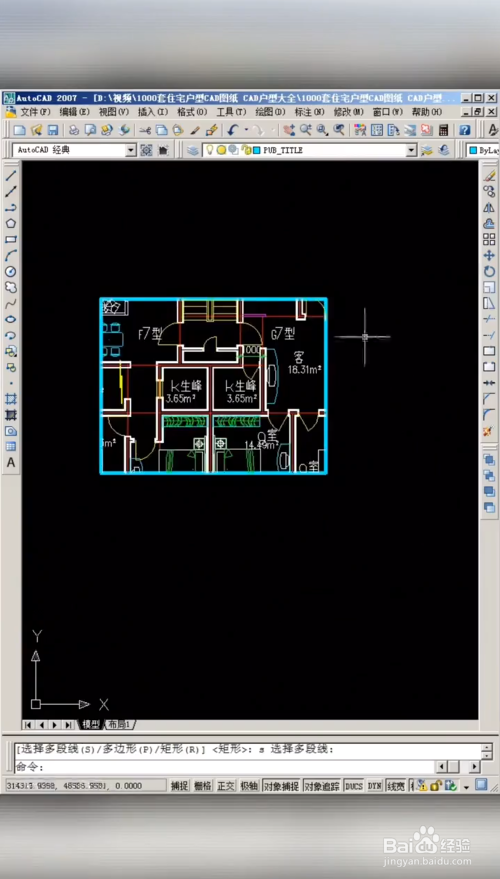Viewport: 500px width, 879px height.
Task: Open the 视图(V) menu
Action: point(114,112)
